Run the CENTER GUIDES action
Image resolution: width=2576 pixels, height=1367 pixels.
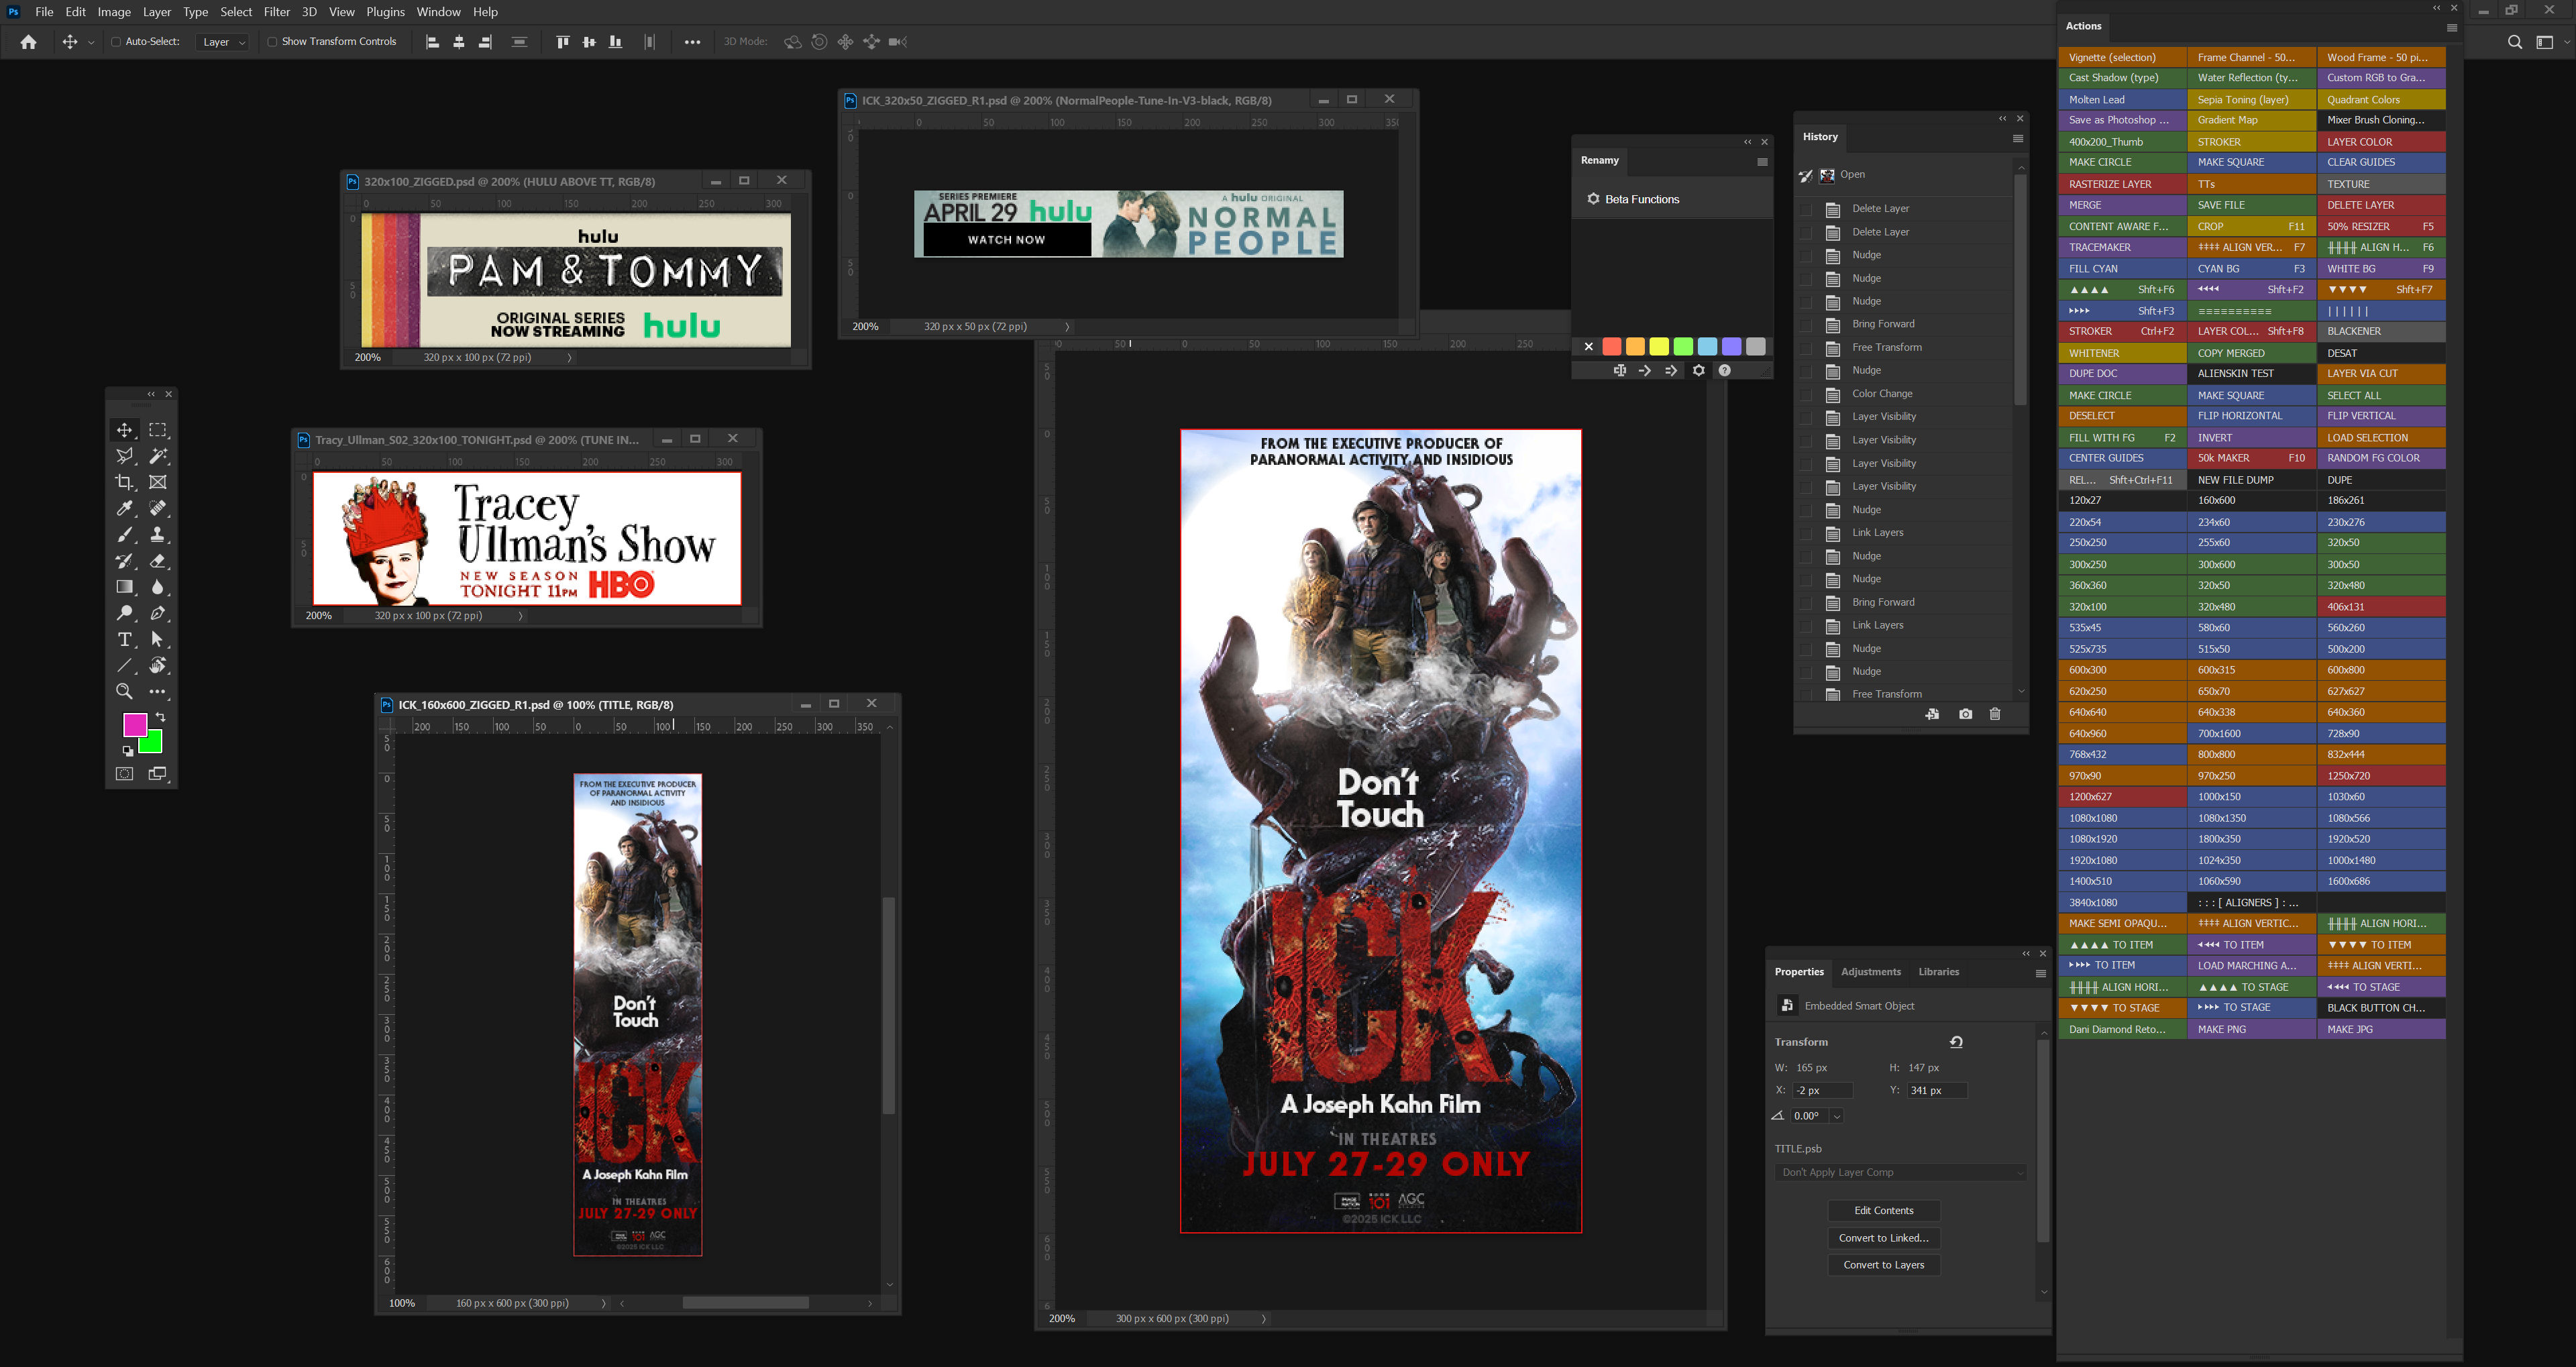[2122, 458]
